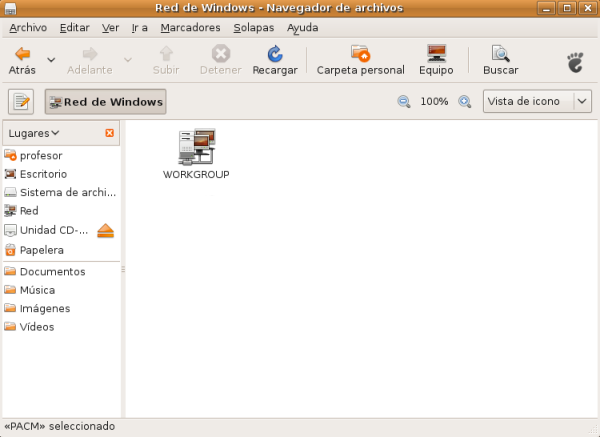Screen dimensions: 600x437
Task: Open Documentos folder in sidebar
Action: point(52,272)
